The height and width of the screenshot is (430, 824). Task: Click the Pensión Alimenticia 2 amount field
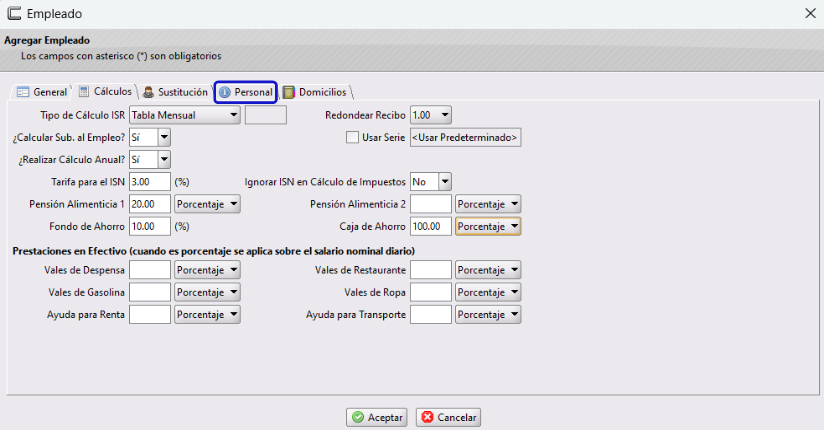pos(430,204)
